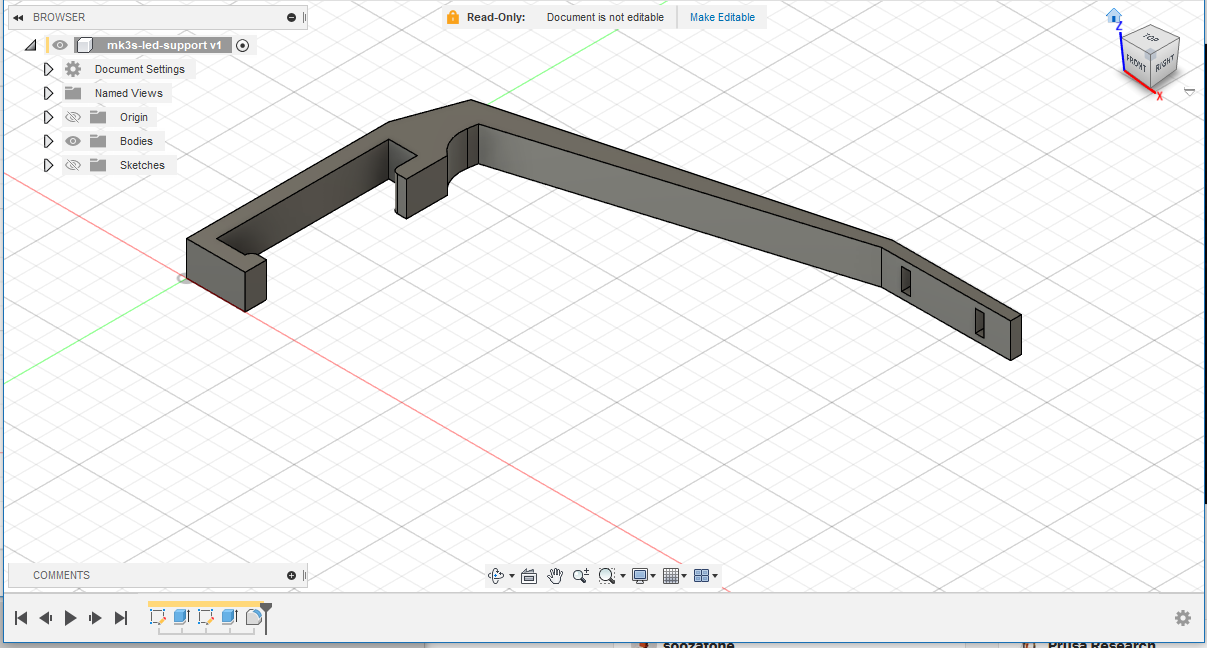This screenshot has height=648, width=1207.
Task: Select the Orbit navigation tool
Action: 496,575
